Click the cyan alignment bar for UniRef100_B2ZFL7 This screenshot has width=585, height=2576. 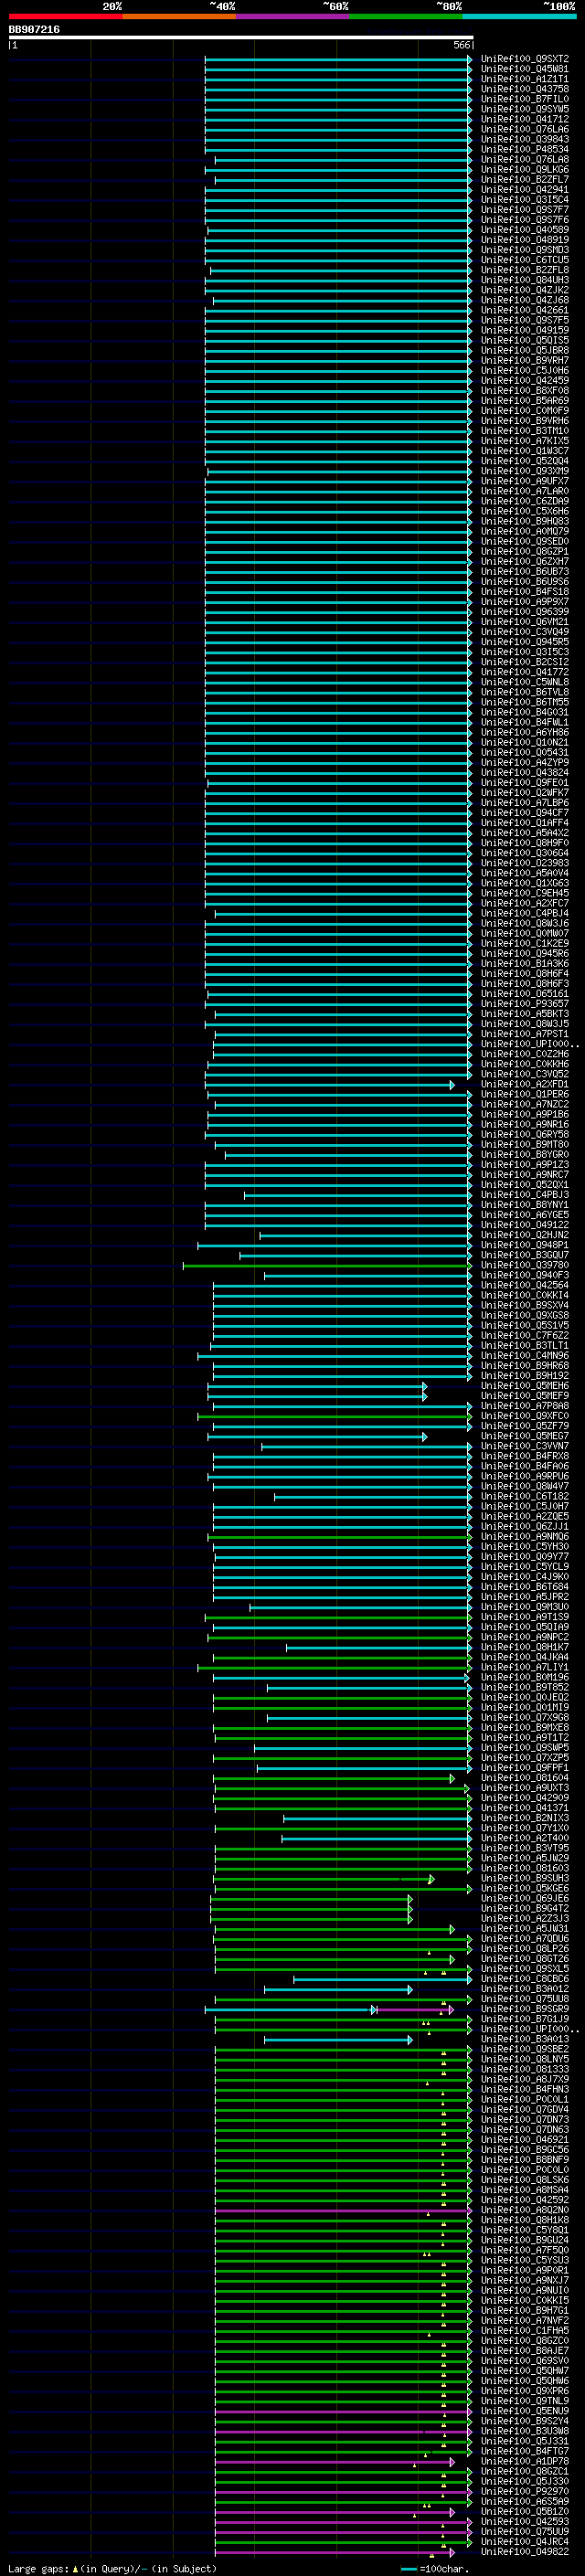pos(342,180)
